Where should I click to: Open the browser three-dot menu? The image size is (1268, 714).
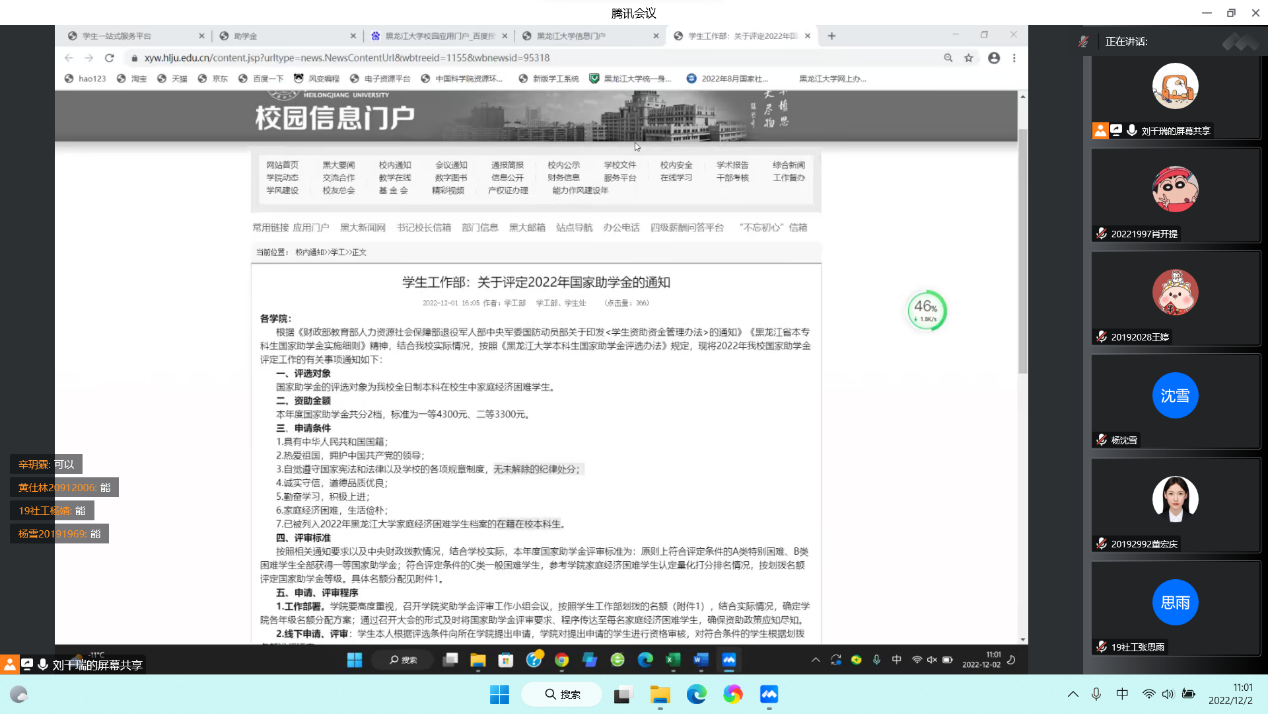(1014, 58)
